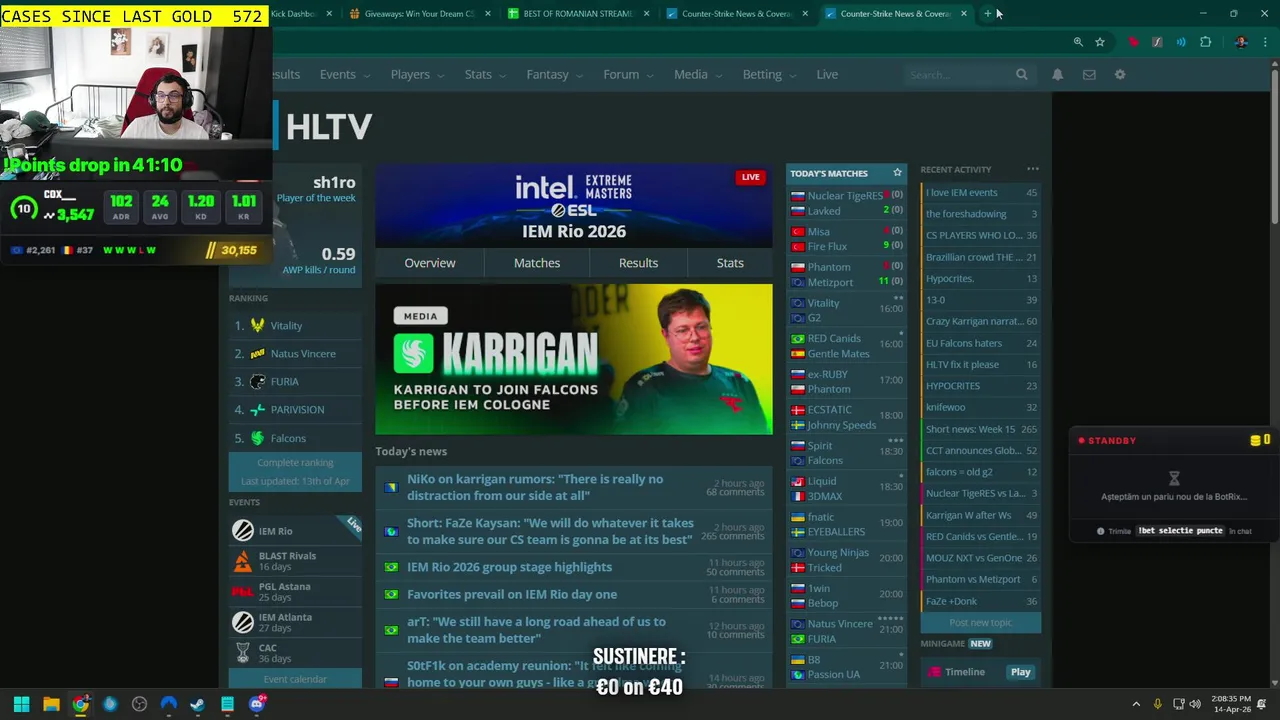This screenshot has width=1280, height=720.
Task: Open 'I love IEM events' forum thread
Action: coord(980,192)
